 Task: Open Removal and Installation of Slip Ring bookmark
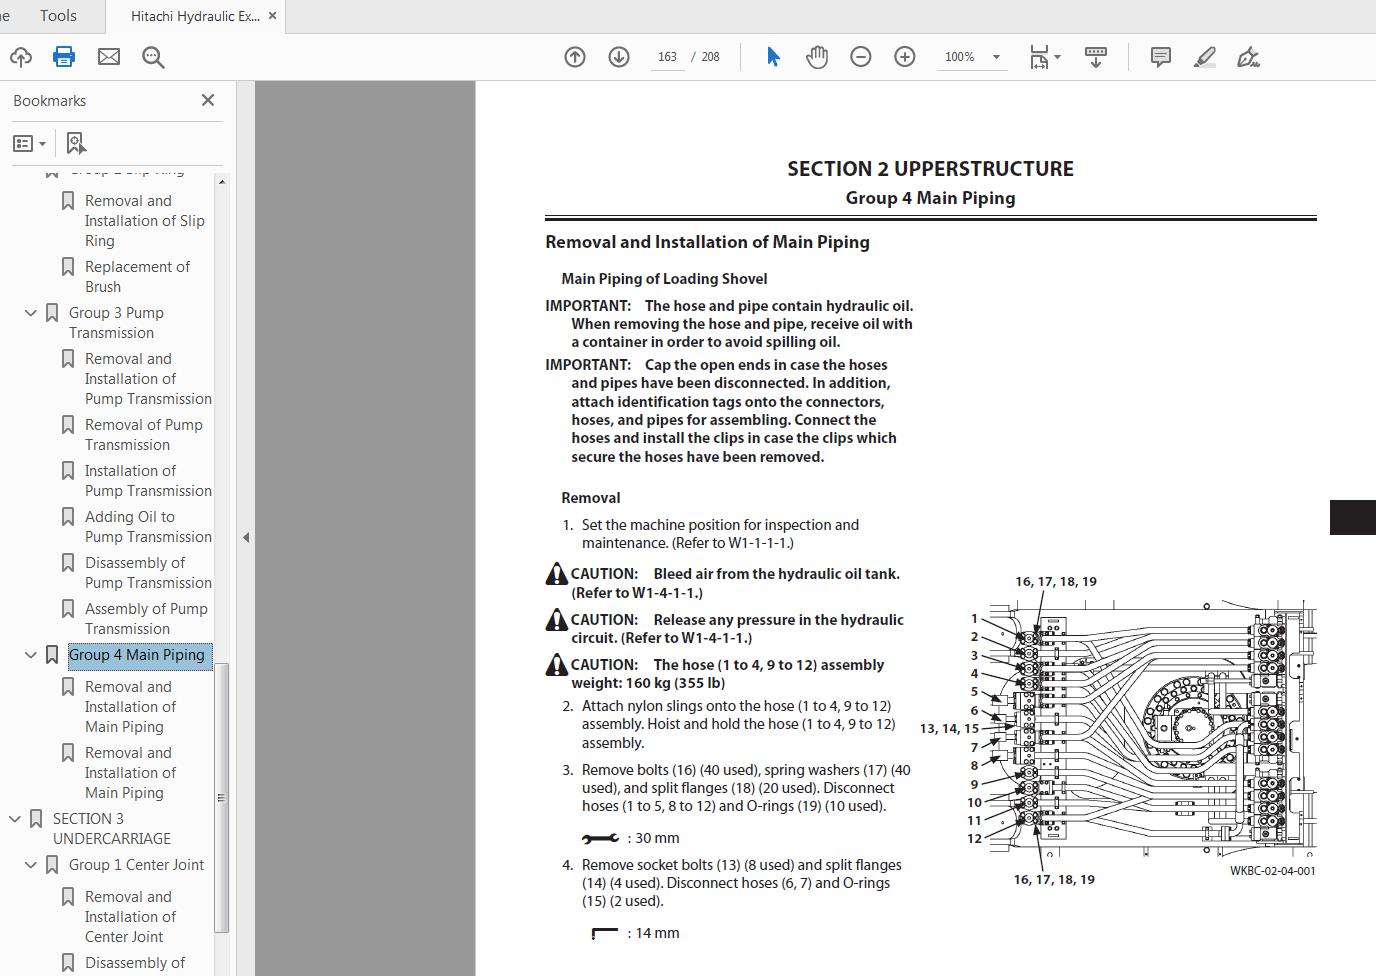tap(145, 221)
